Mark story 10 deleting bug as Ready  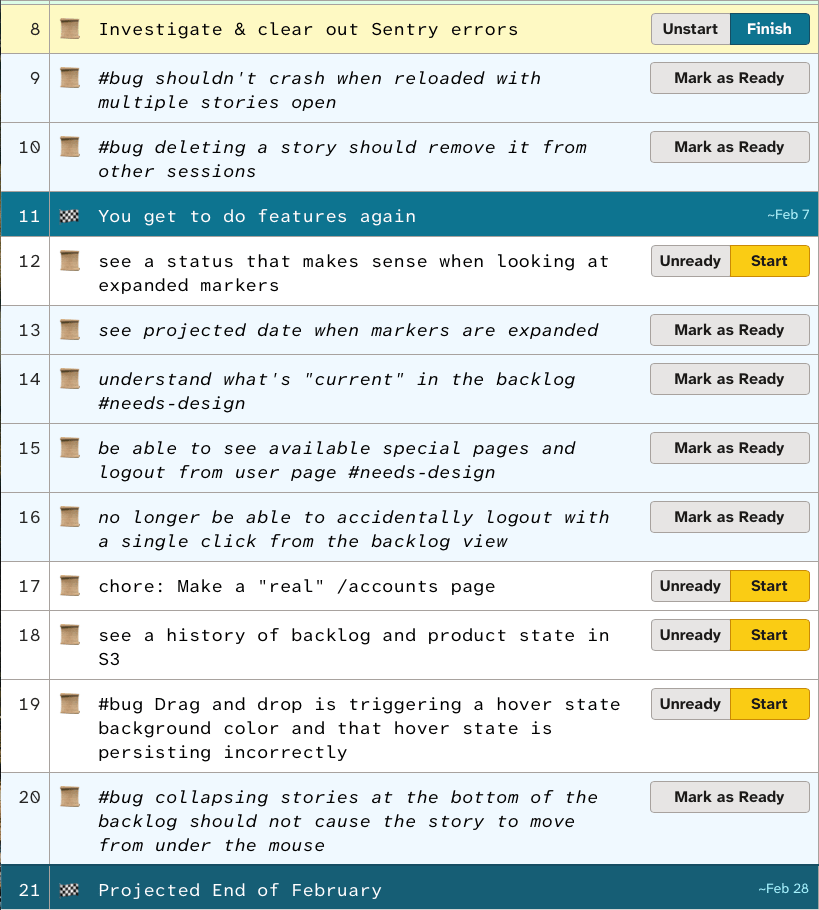point(729,147)
